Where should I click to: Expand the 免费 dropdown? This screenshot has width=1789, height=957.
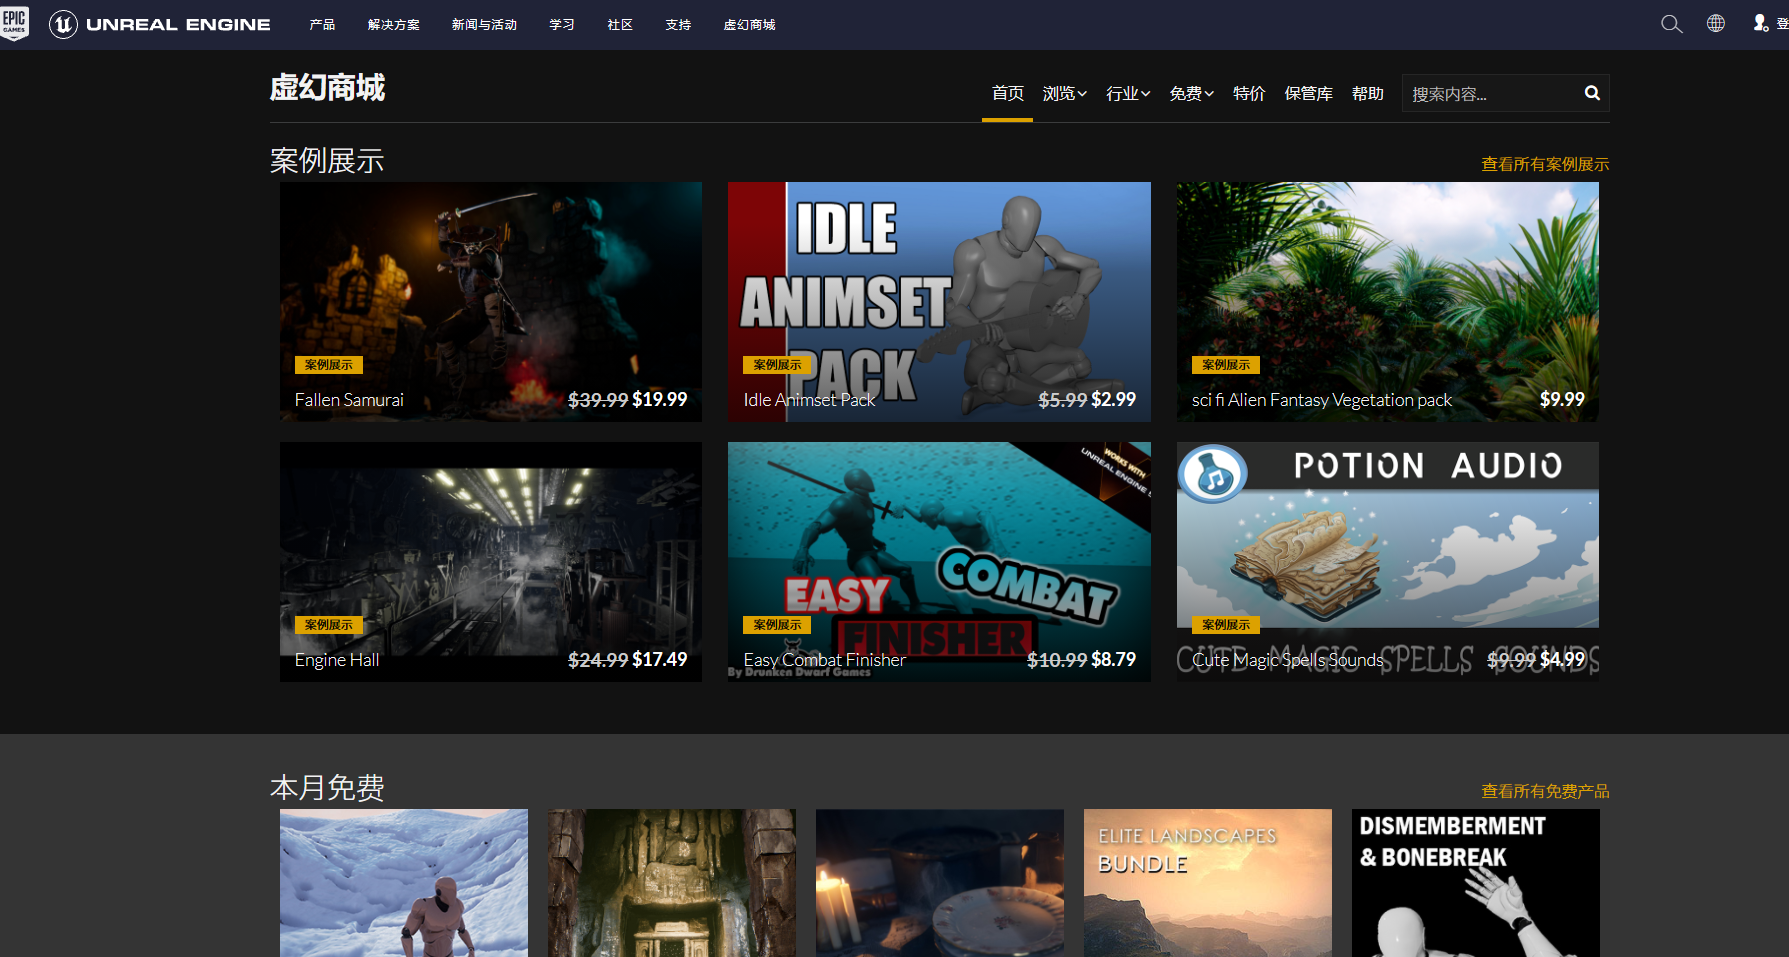click(1191, 93)
